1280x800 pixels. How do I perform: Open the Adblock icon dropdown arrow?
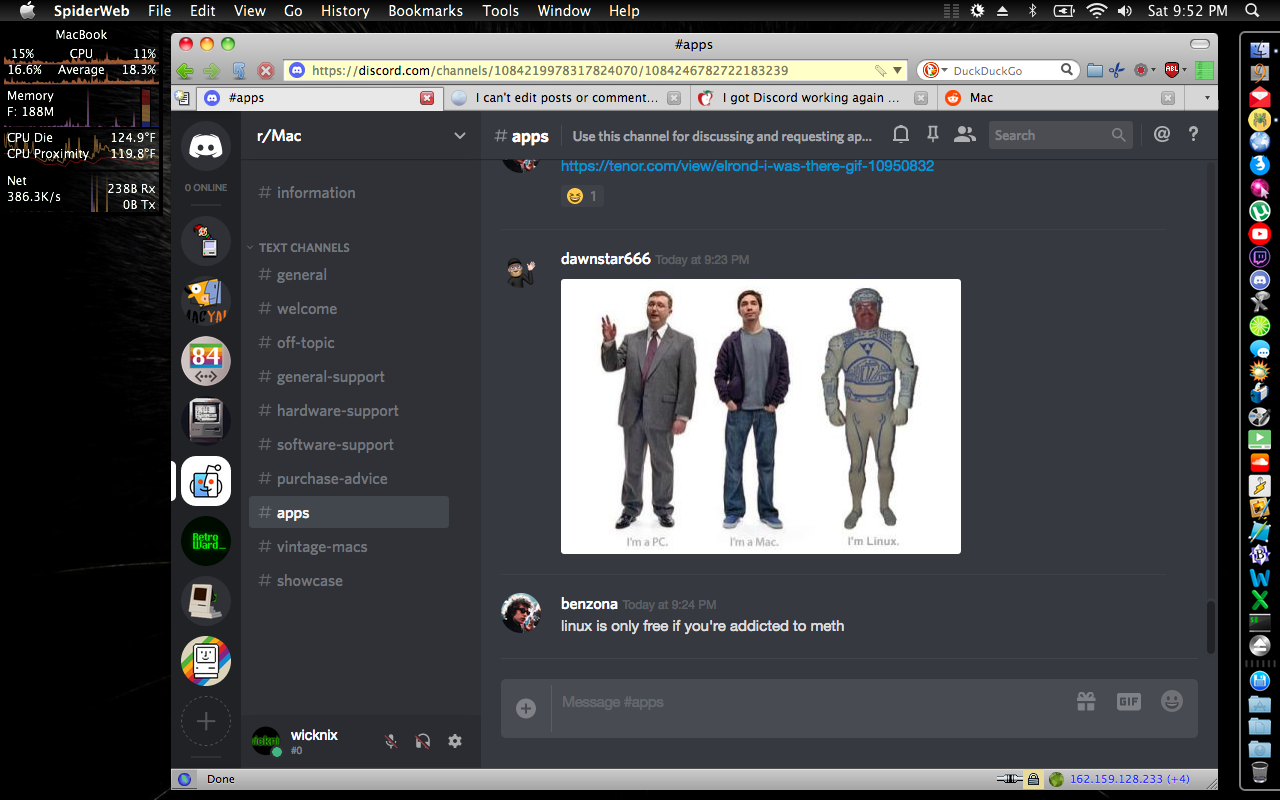click(x=1184, y=70)
